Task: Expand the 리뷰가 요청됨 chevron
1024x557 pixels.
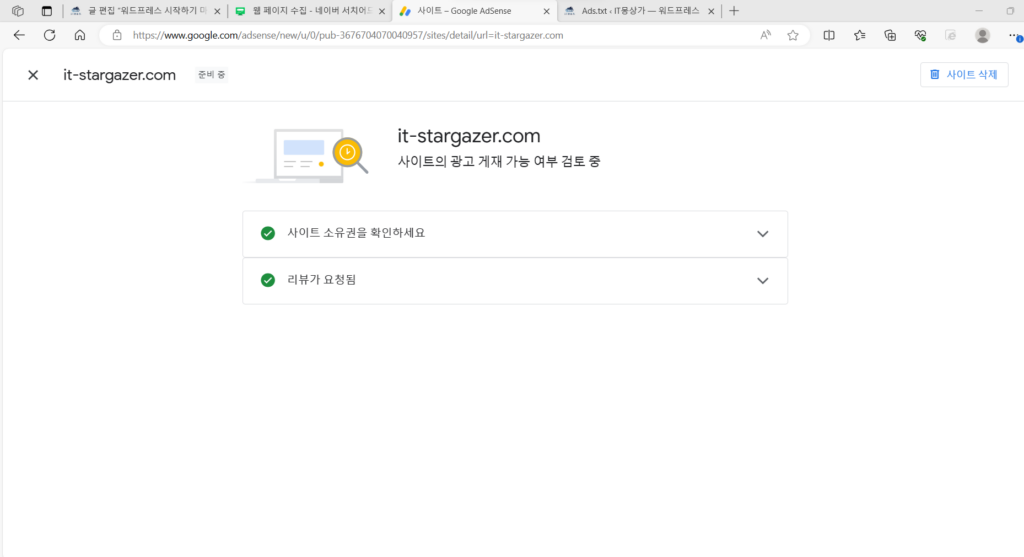Action: 762,281
